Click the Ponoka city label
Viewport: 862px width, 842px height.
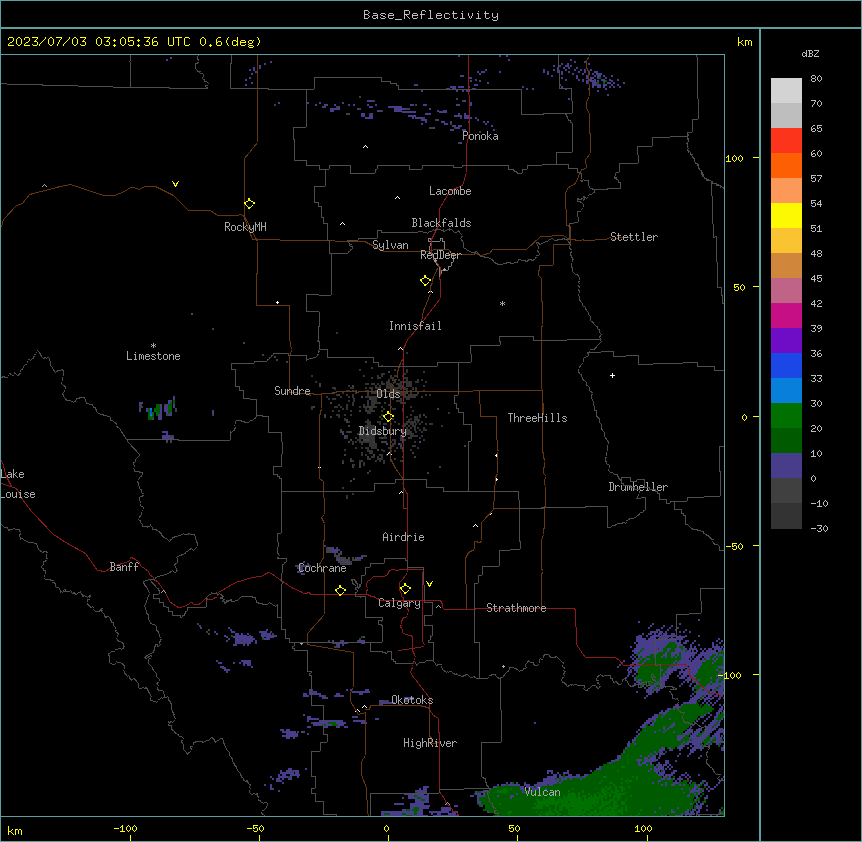pyautogui.click(x=480, y=136)
